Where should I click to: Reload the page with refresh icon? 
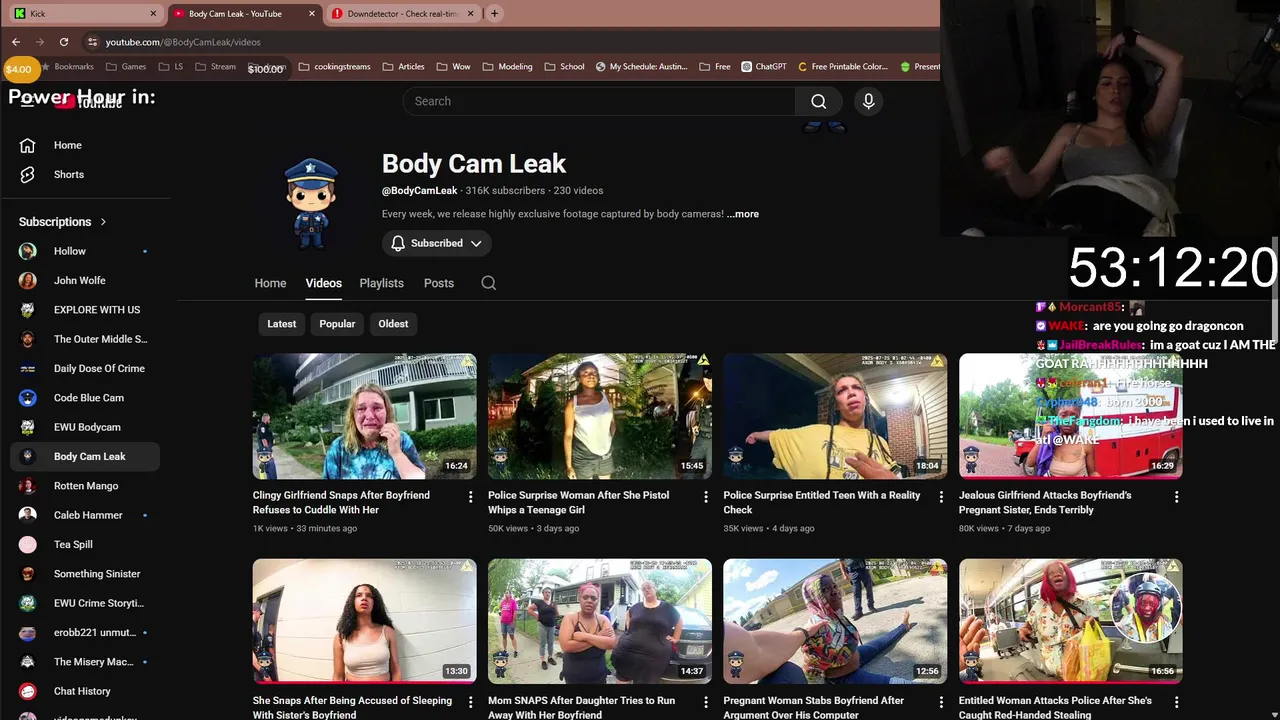[x=64, y=42]
